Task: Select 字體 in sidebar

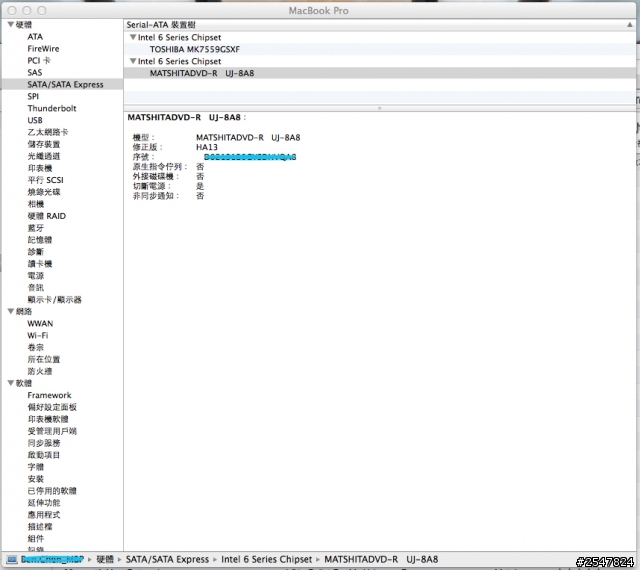Action: tap(36, 467)
